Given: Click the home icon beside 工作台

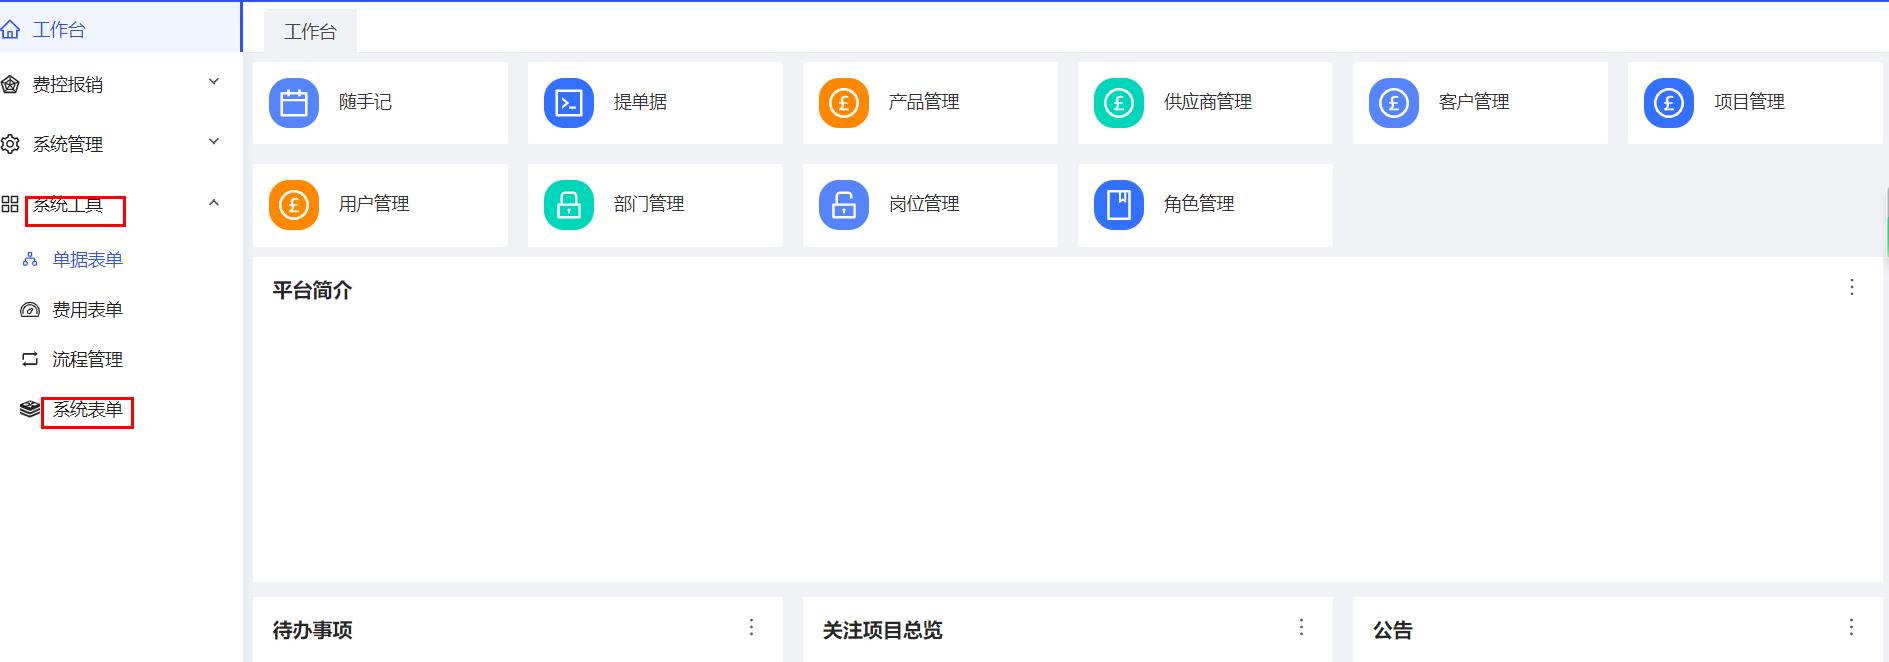Looking at the screenshot, I should tap(10, 30).
